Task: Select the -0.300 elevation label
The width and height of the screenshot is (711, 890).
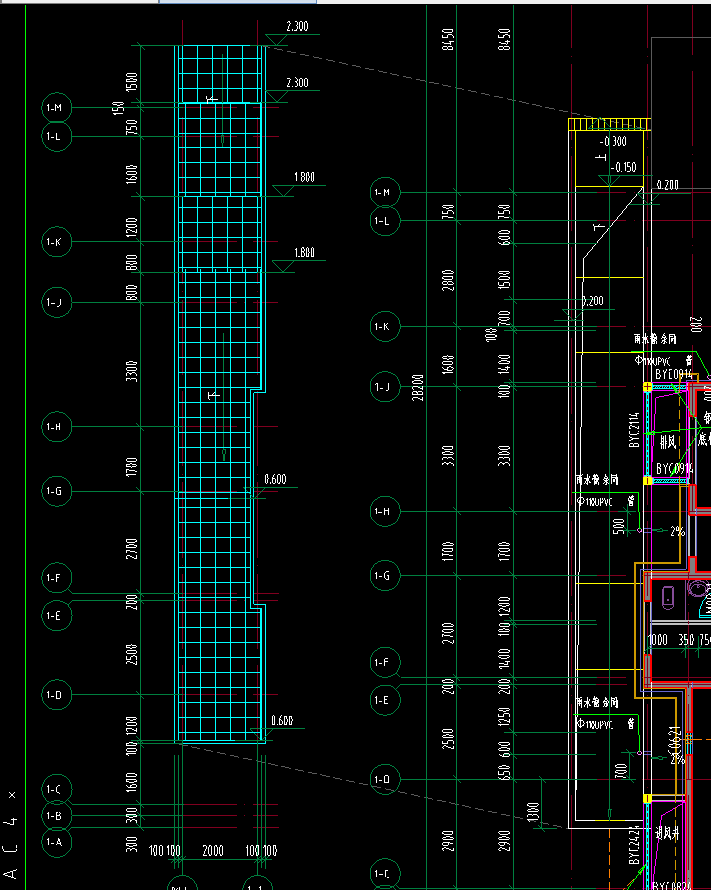Action: [613, 141]
